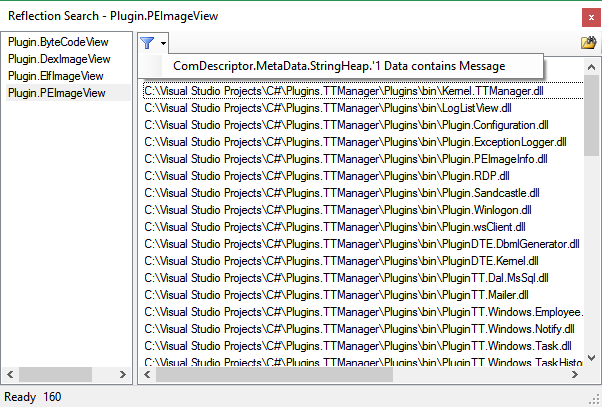Screen dimensions: 602x407
Task: Click the results horizontal scroll left arrow
Action: coord(147,374)
